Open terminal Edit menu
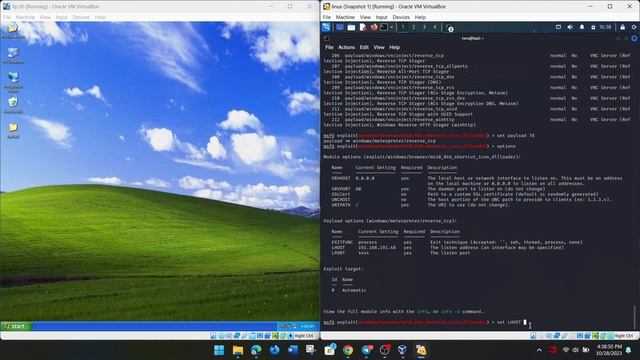 pos(364,47)
